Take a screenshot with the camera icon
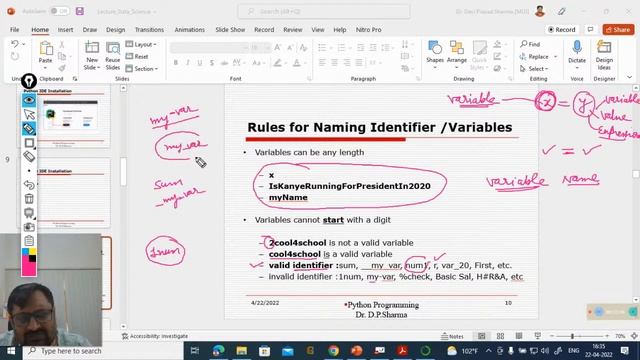 tap(29, 227)
